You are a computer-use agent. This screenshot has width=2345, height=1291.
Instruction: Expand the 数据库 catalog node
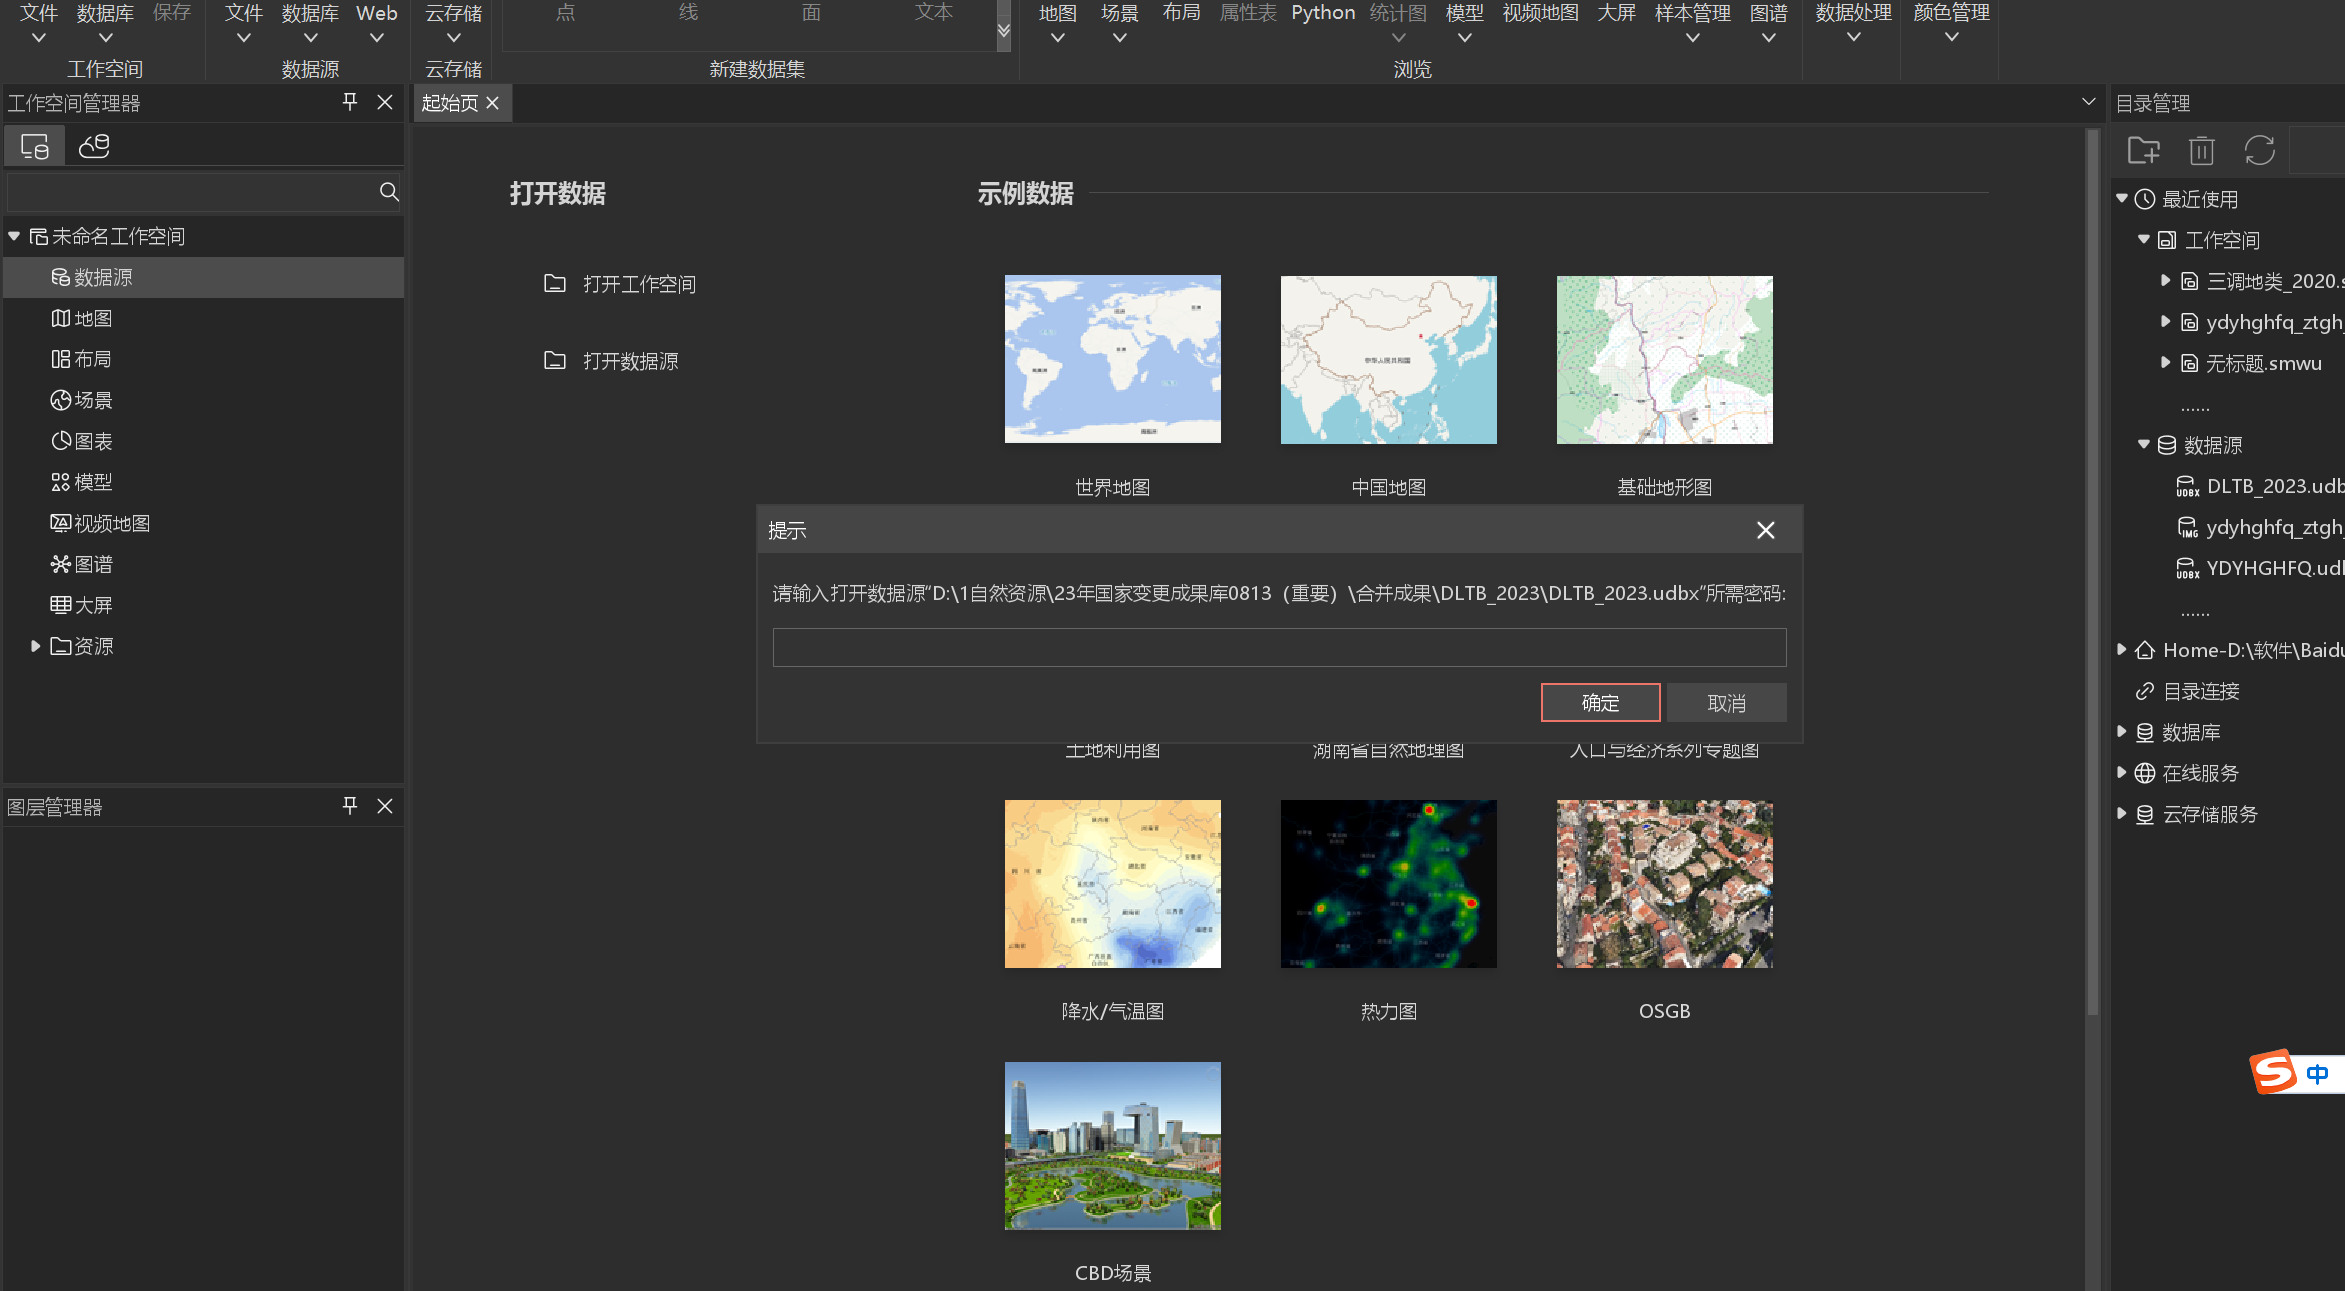click(2122, 732)
